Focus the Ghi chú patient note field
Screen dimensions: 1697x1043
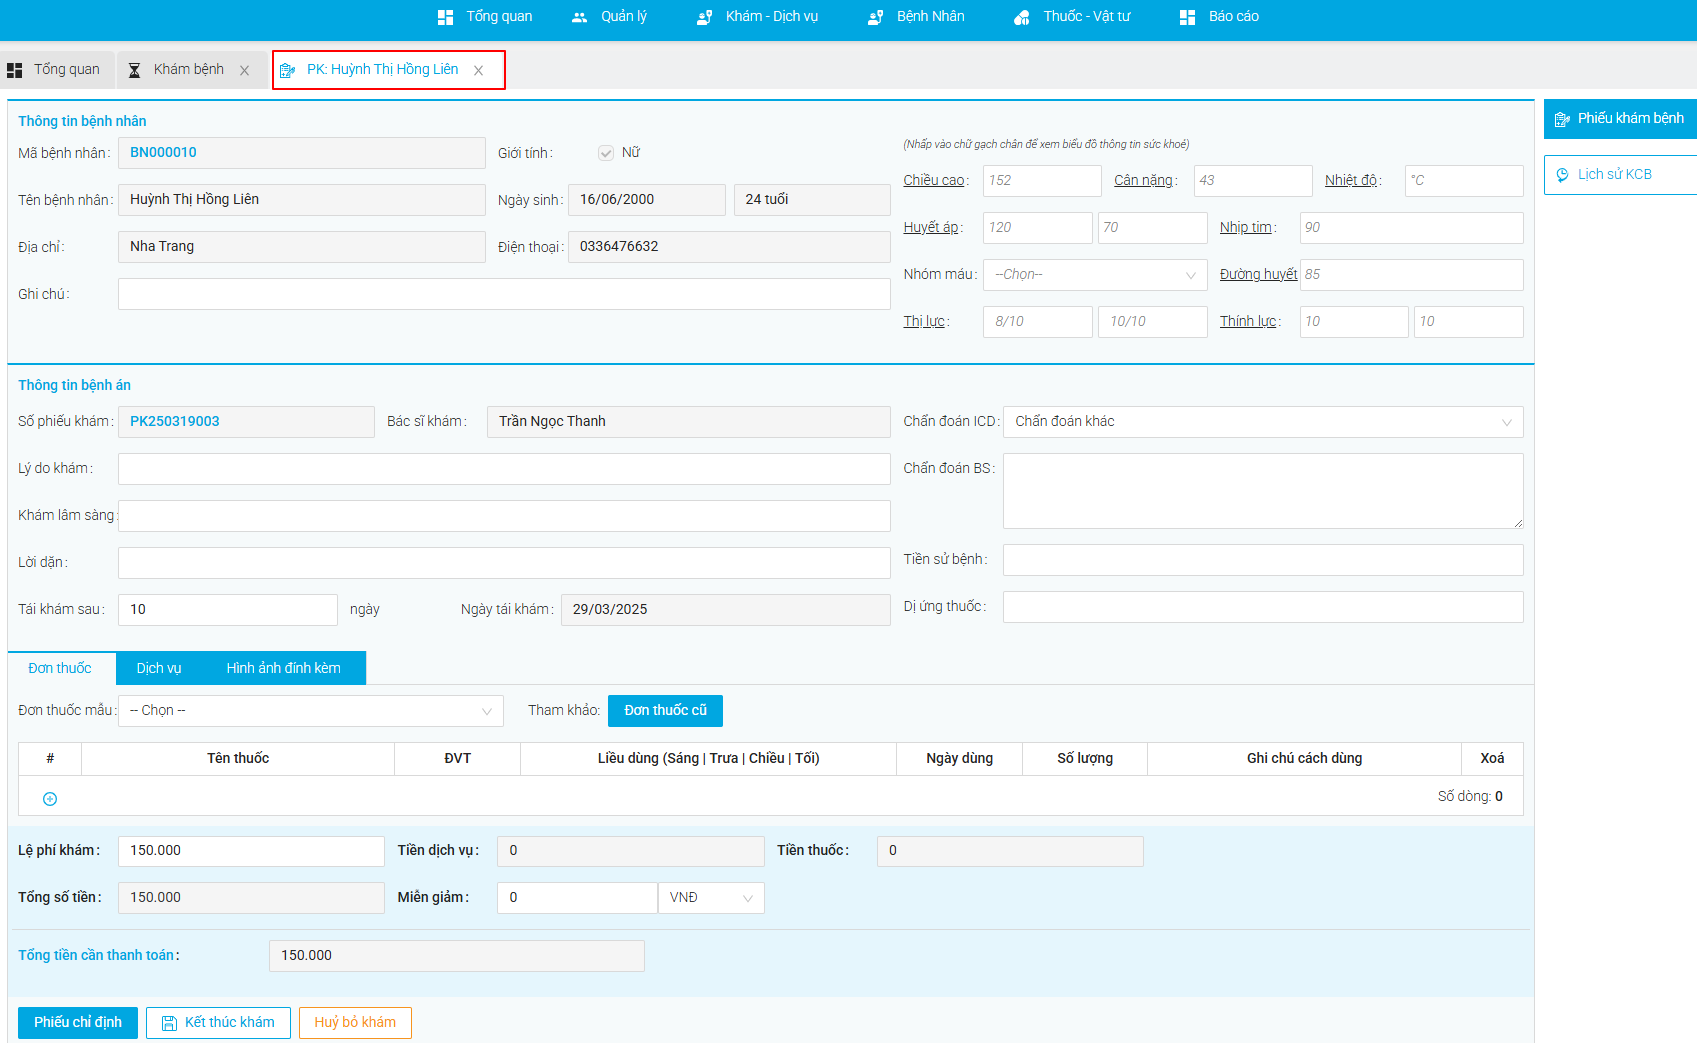(x=504, y=294)
